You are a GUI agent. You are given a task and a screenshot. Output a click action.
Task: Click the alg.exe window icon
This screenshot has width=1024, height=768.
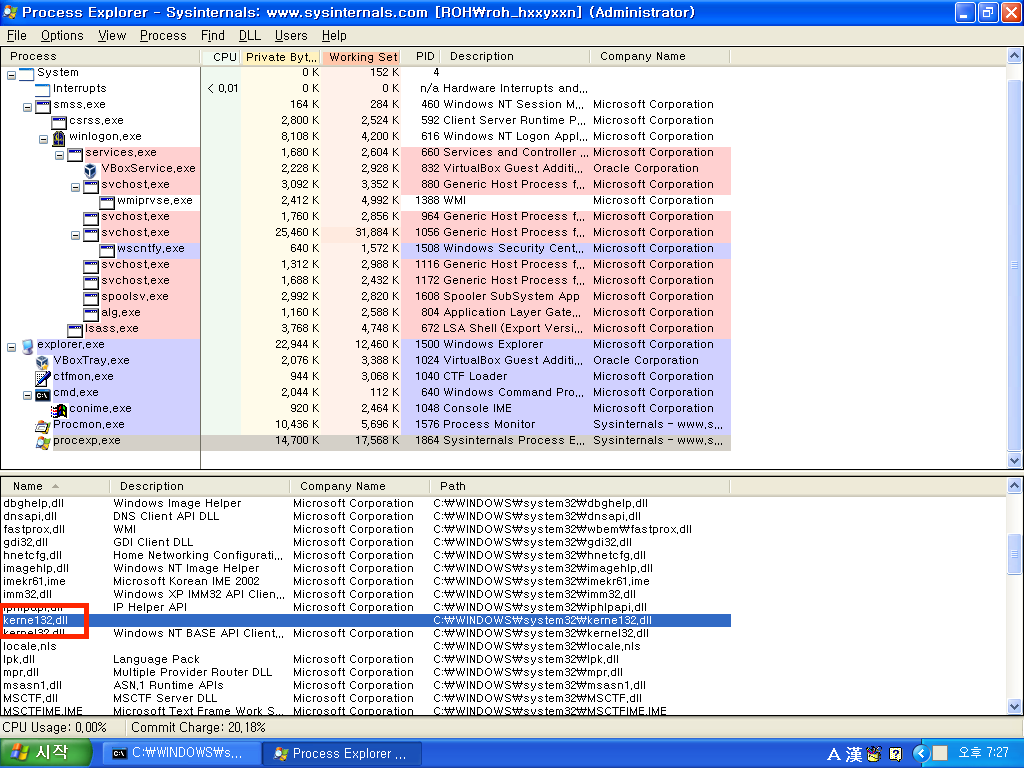click(91, 313)
